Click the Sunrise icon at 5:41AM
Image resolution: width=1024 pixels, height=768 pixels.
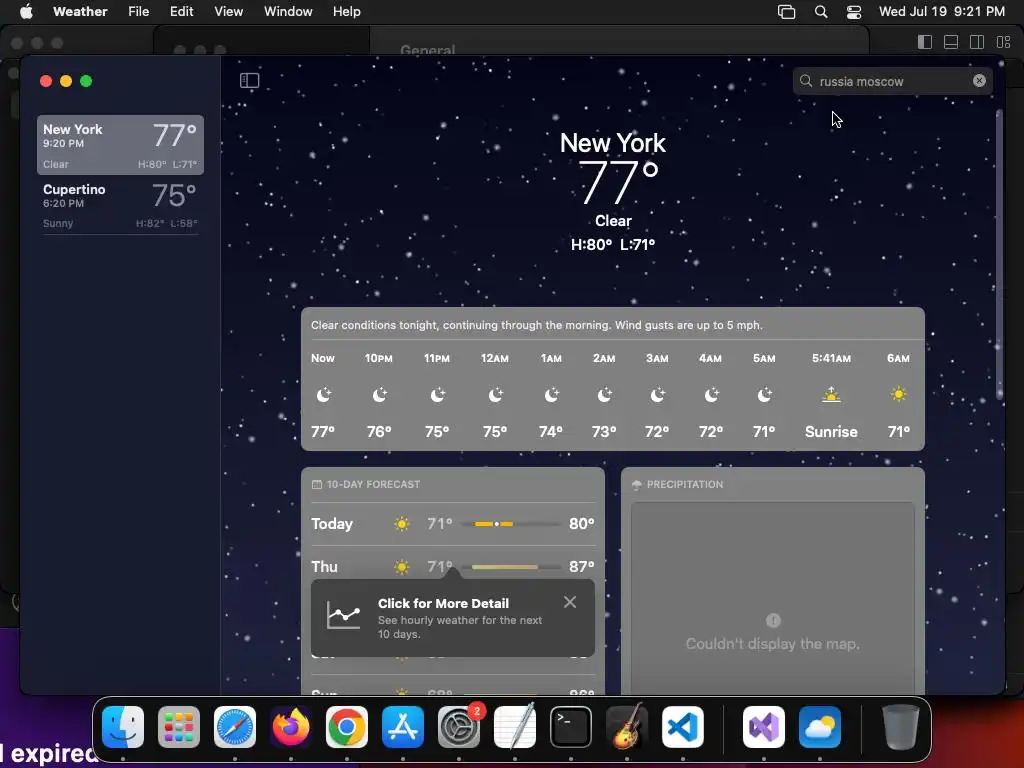[x=831, y=394]
